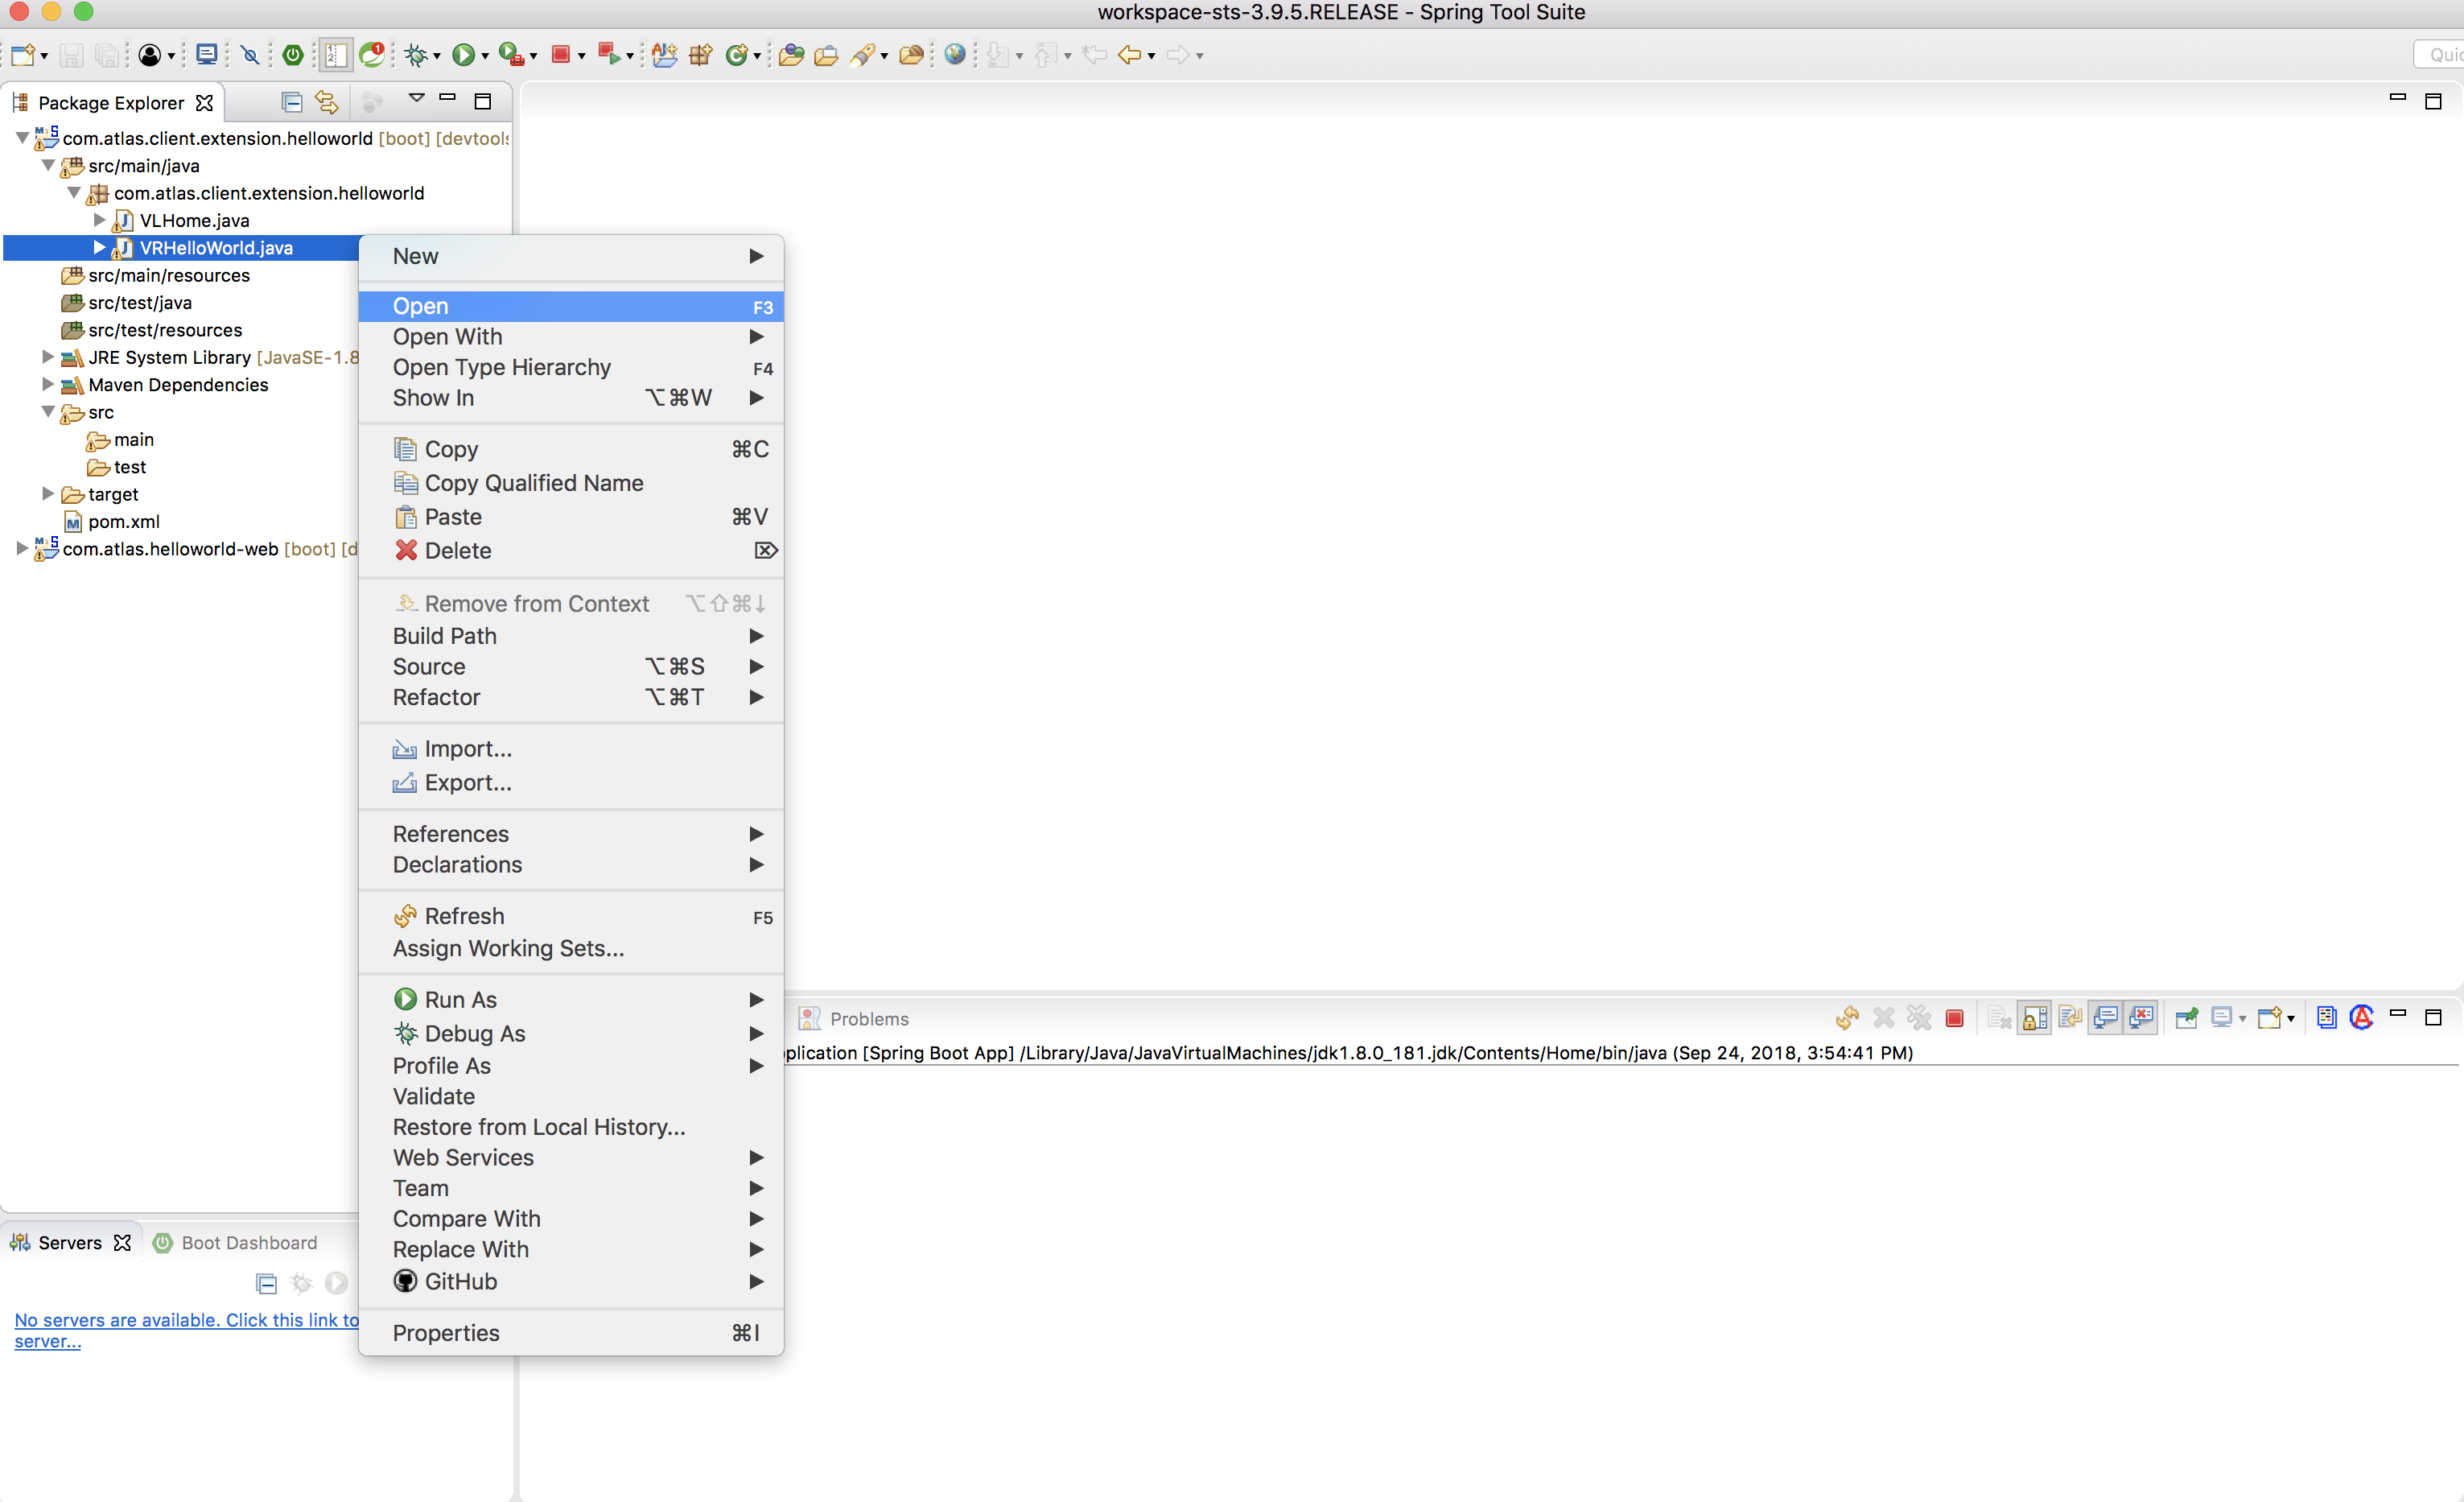This screenshot has height=1502, width=2464.
Task: Click the Display Selected Console monitor icon
Action: click(x=2221, y=1018)
